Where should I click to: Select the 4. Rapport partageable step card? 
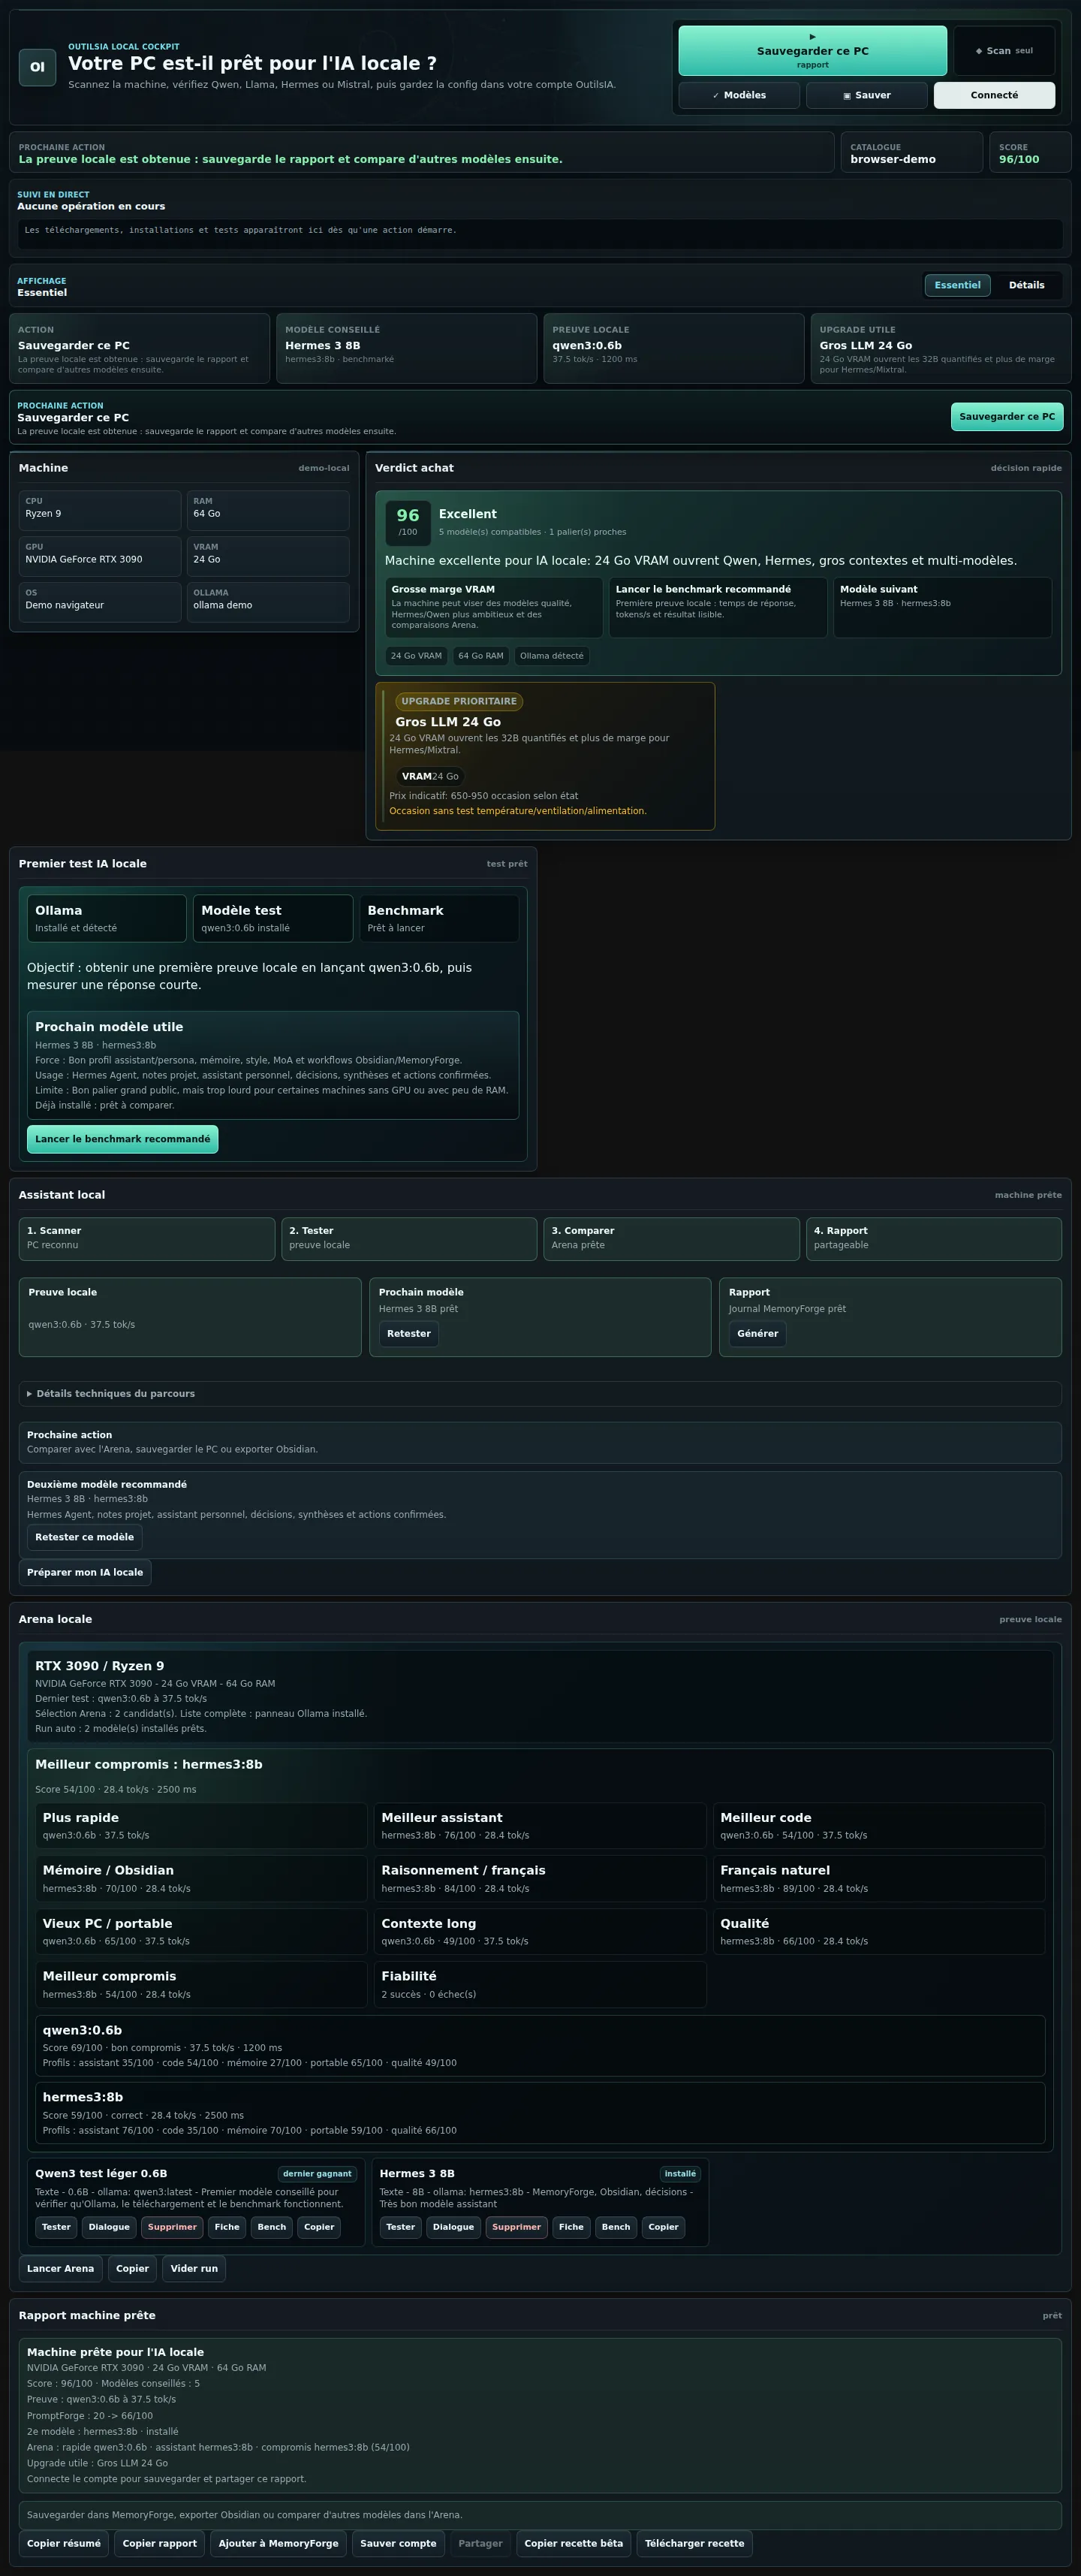pos(934,1238)
